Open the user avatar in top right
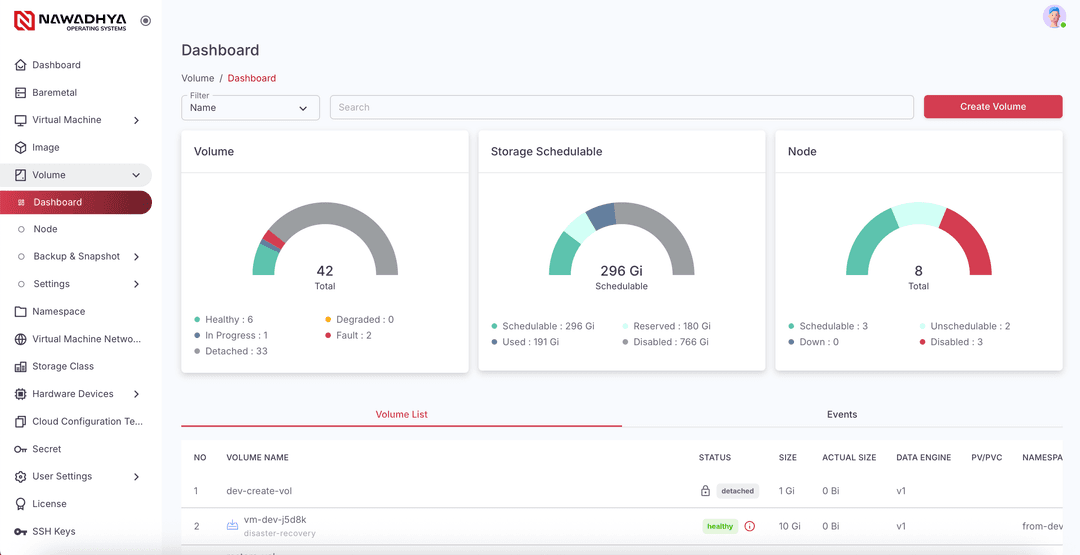This screenshot has height=555, width=1080. coord(1053,16)
